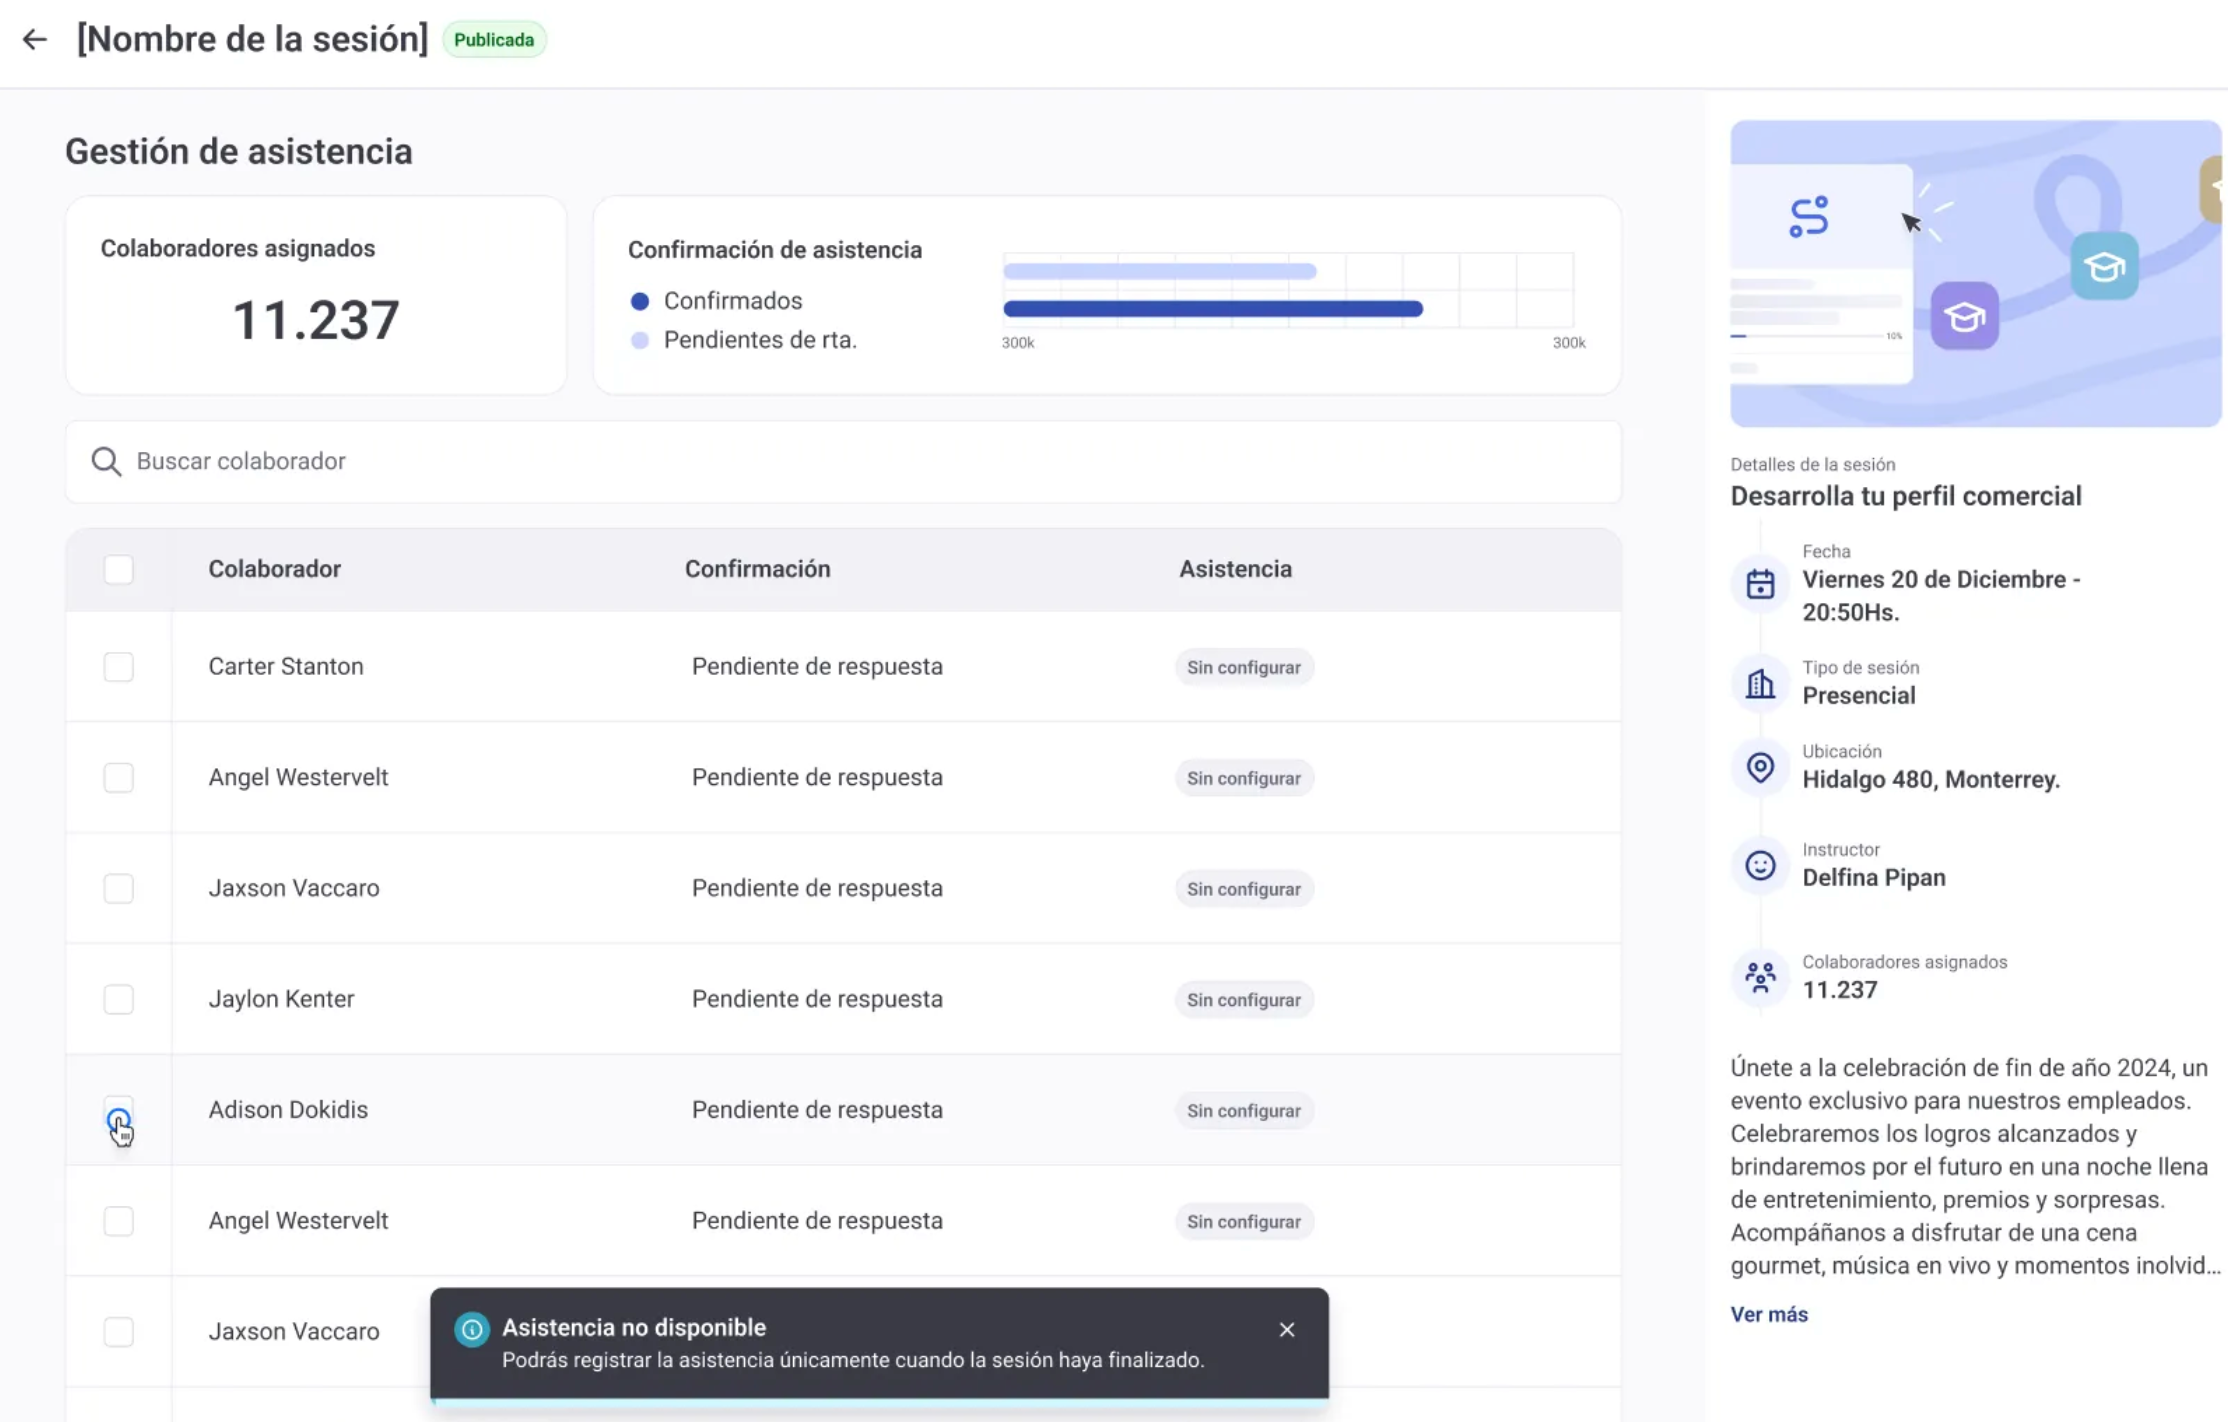2228x1422 pixels.
Task: Toggle the select-all header checkbox
Action: [x=118, y=569]
